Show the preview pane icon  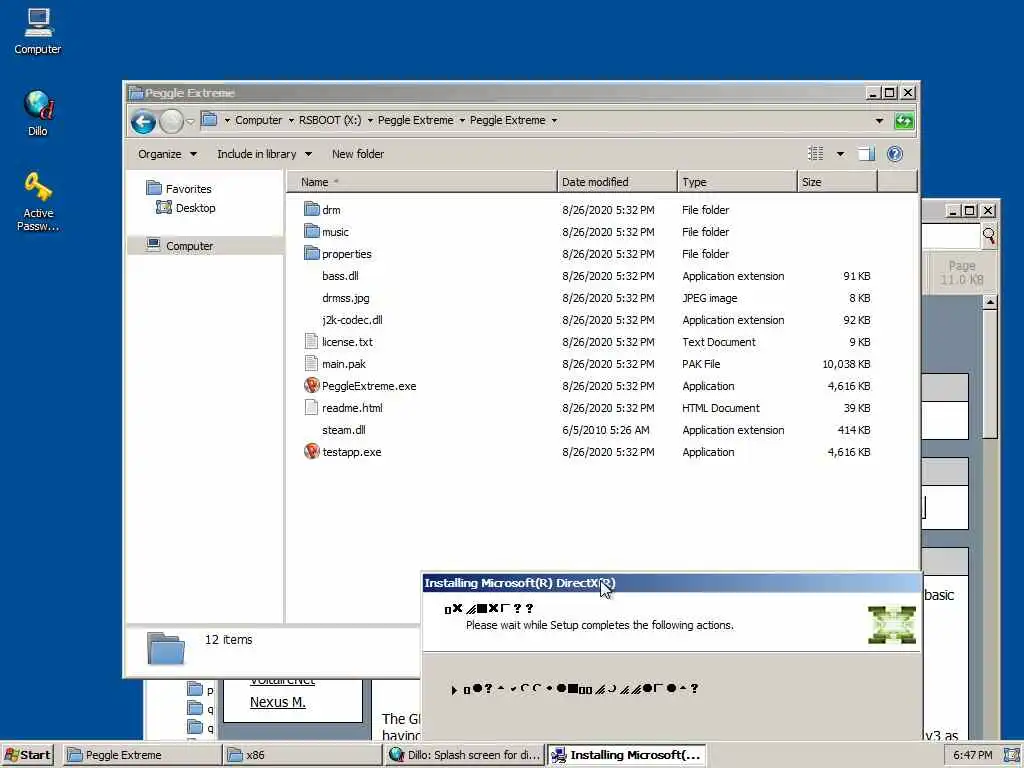point(866,153)
